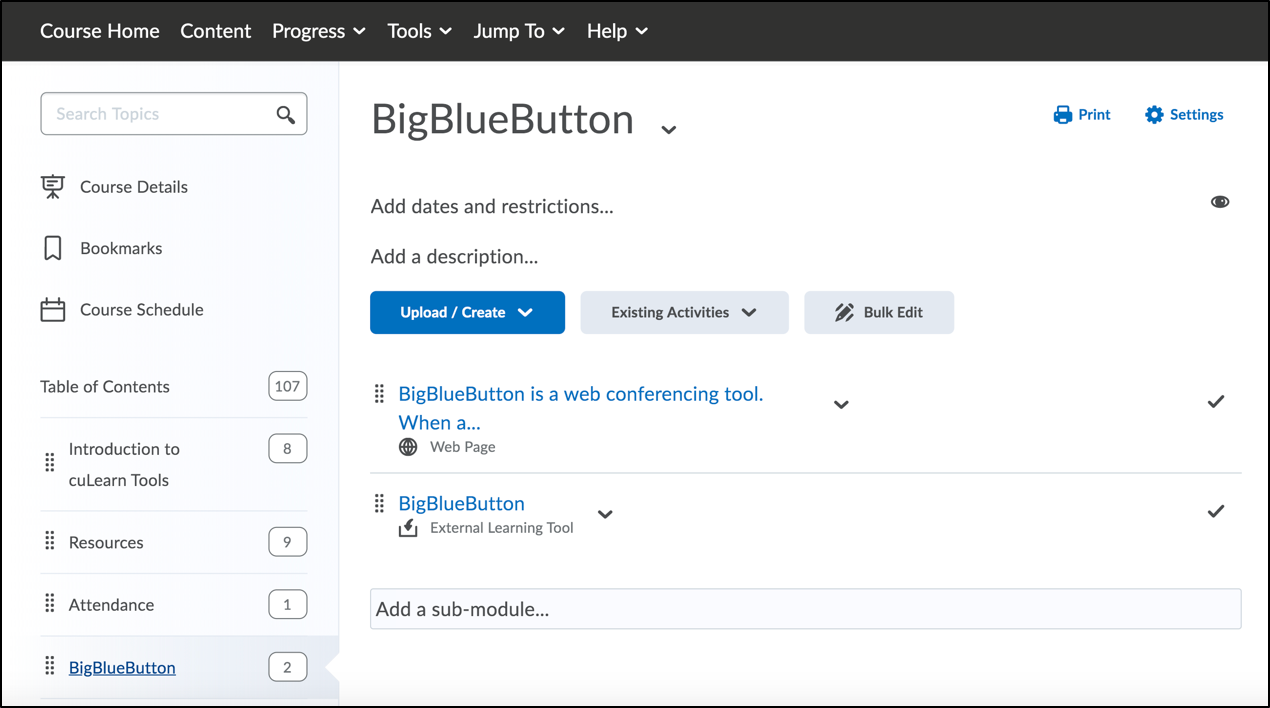Open chevron menu beside BigBlueButton module title
This screenshot has width=1270, height=708.
point(669,129)
